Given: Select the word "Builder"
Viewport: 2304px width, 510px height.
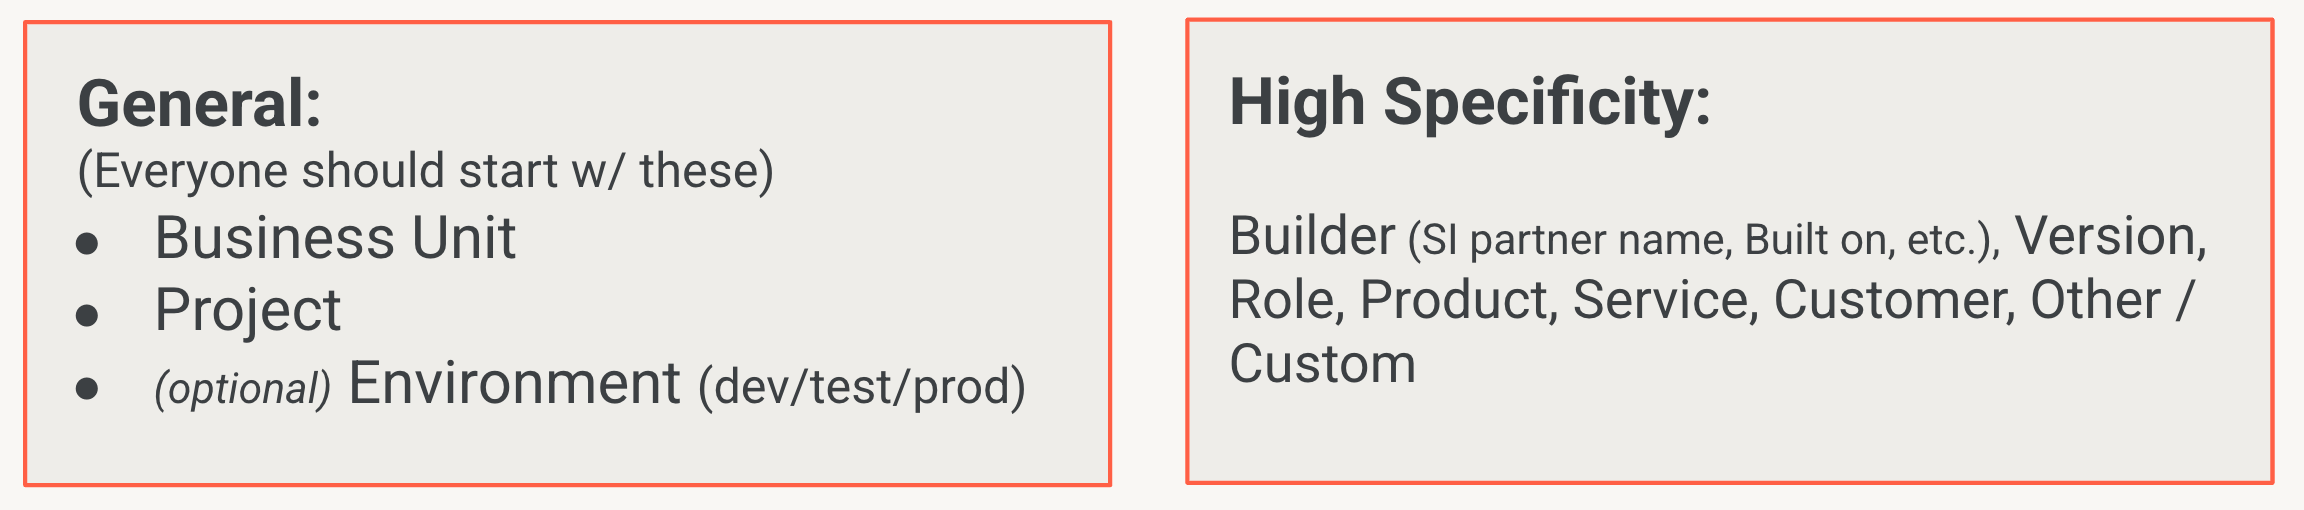Looking at the screenshot, I should [1311, 237].
